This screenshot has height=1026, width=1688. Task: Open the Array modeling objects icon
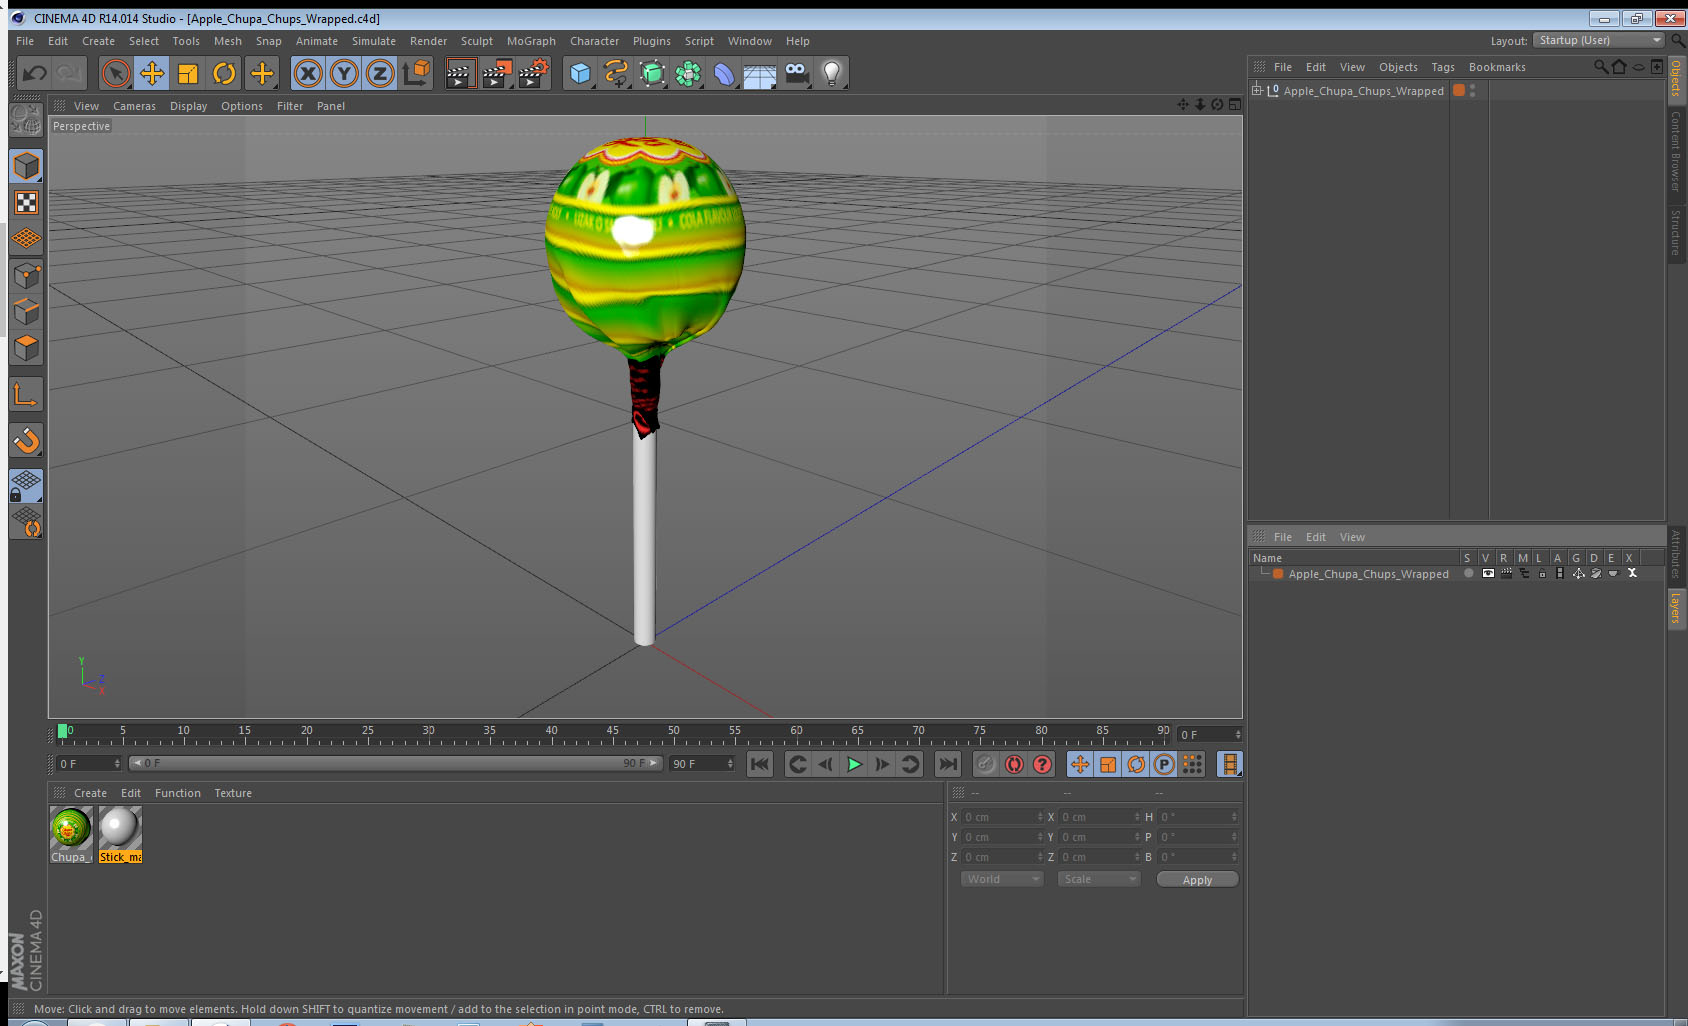(688, 73)
